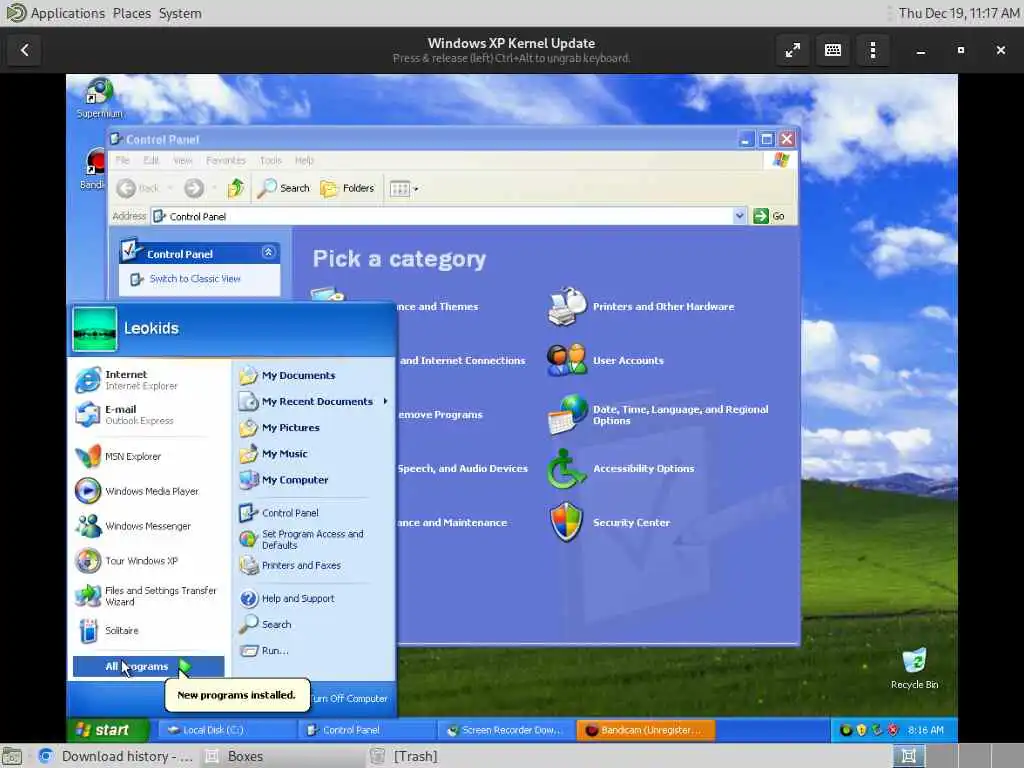The image size is (1024, 768).
Task: Open View menu in Control Panel
Action: [182, 161]
